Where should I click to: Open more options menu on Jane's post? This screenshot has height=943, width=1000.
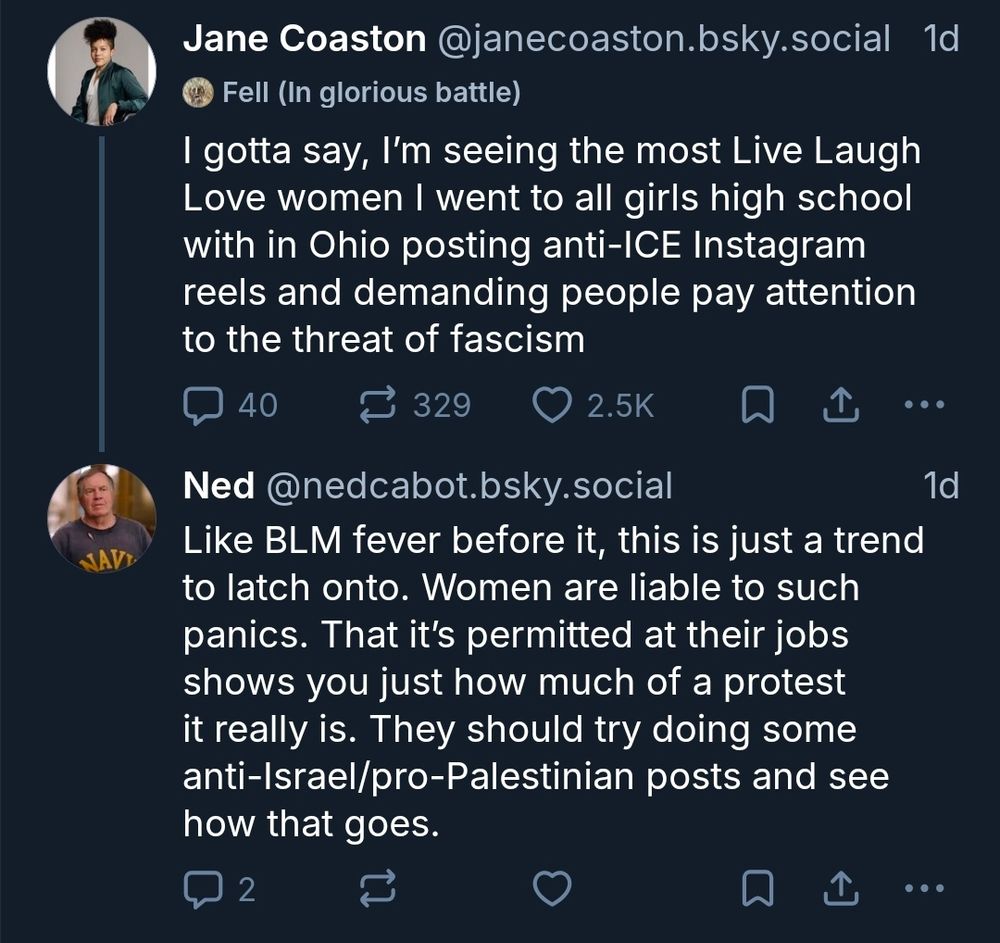pyautogui.click(x=923, y=404)
